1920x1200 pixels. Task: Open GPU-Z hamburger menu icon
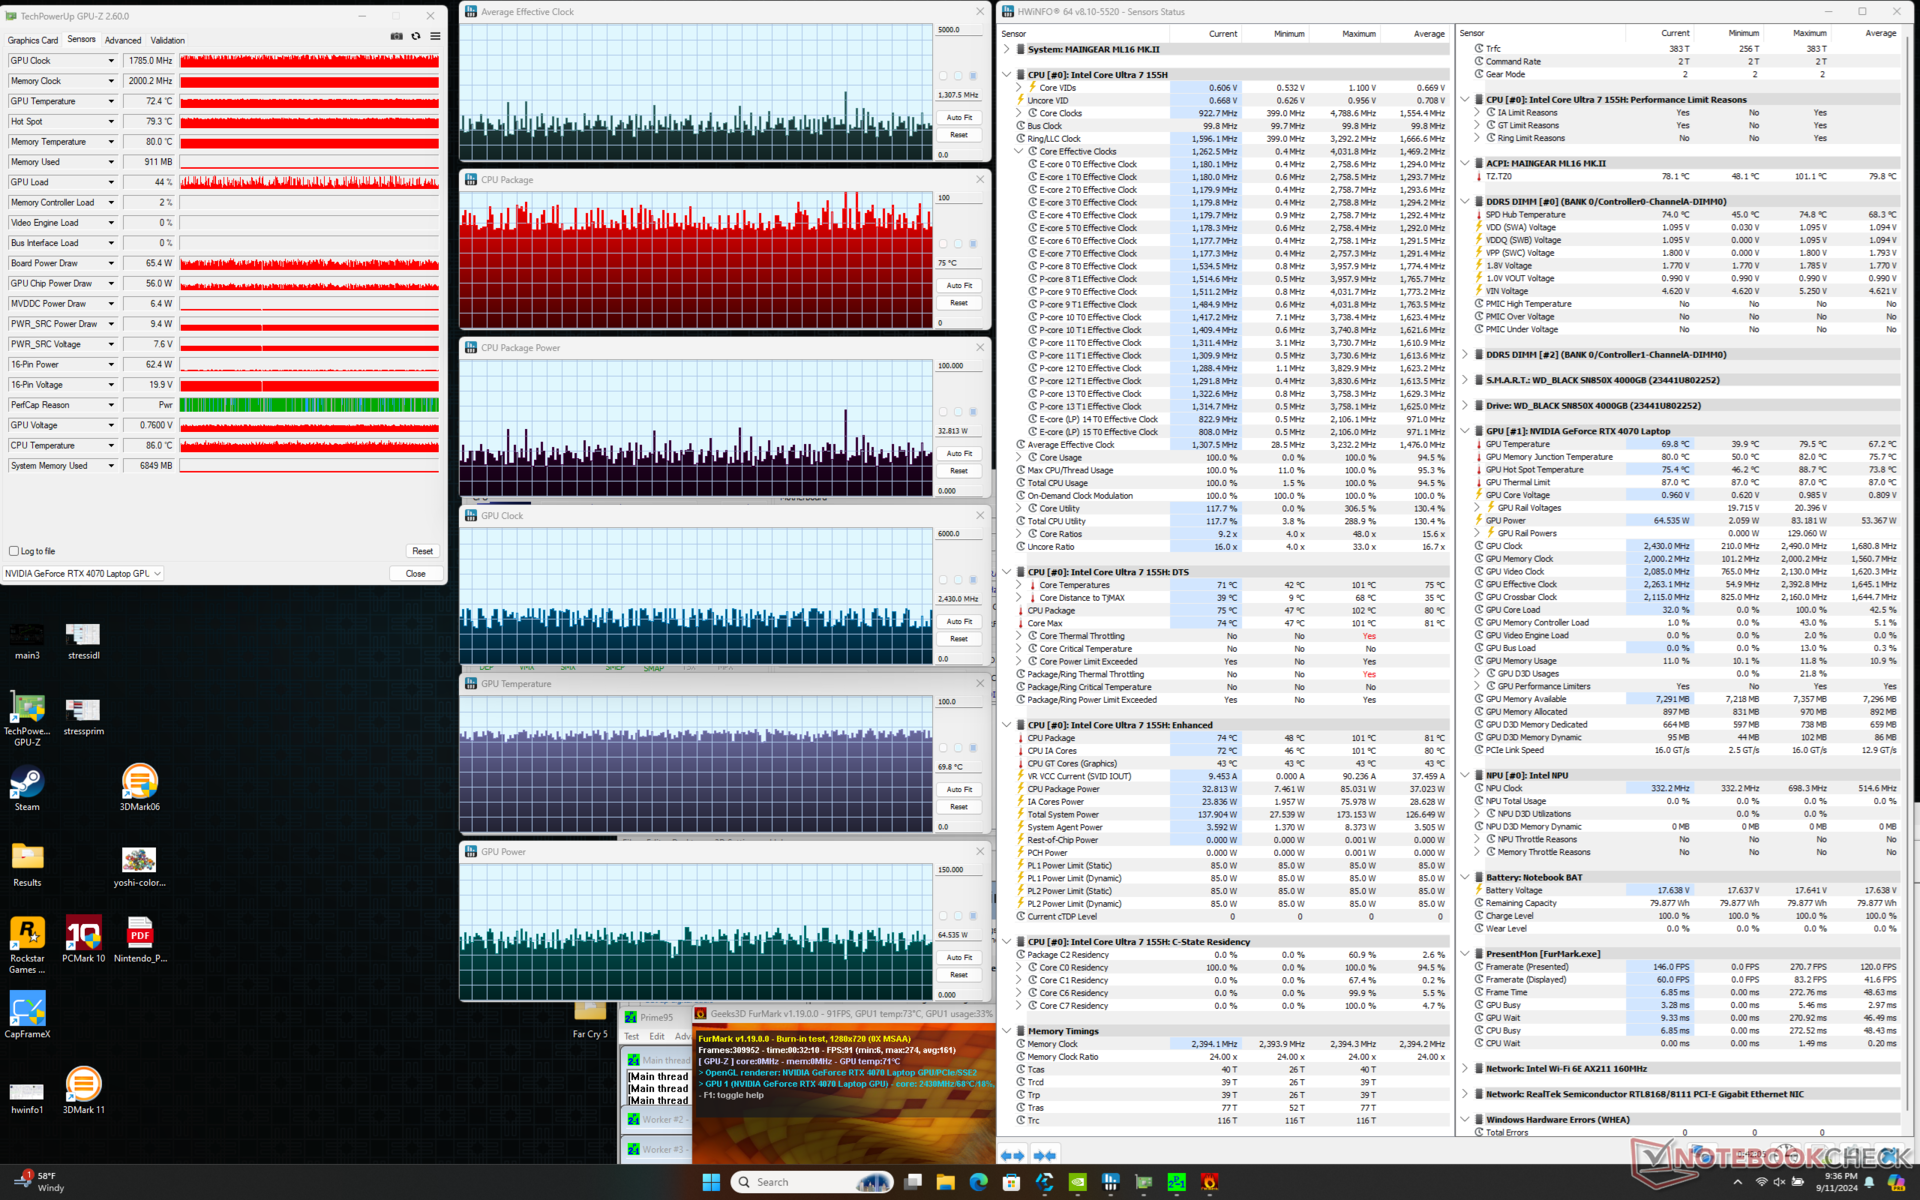pyautogui.click(x=435, y=36)
